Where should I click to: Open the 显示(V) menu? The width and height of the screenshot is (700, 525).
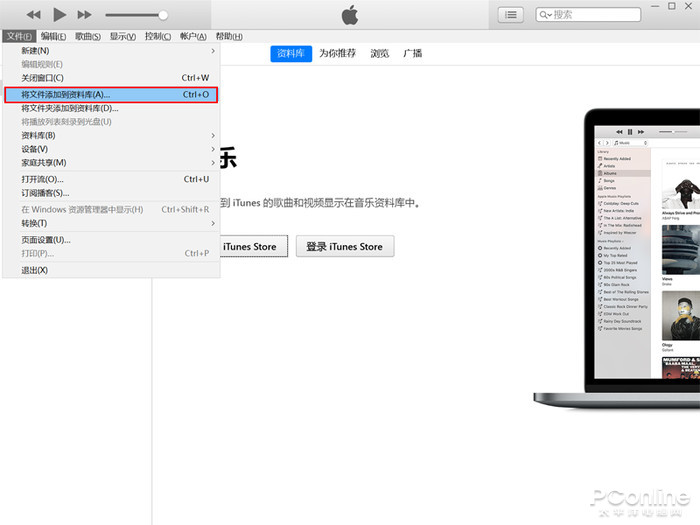123,36
